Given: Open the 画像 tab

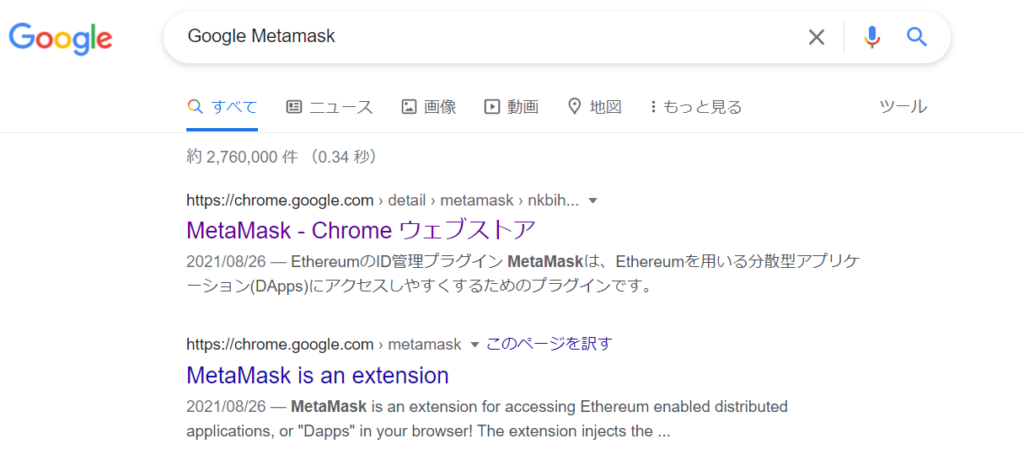Looking at the screenshot, I should 429,107.
